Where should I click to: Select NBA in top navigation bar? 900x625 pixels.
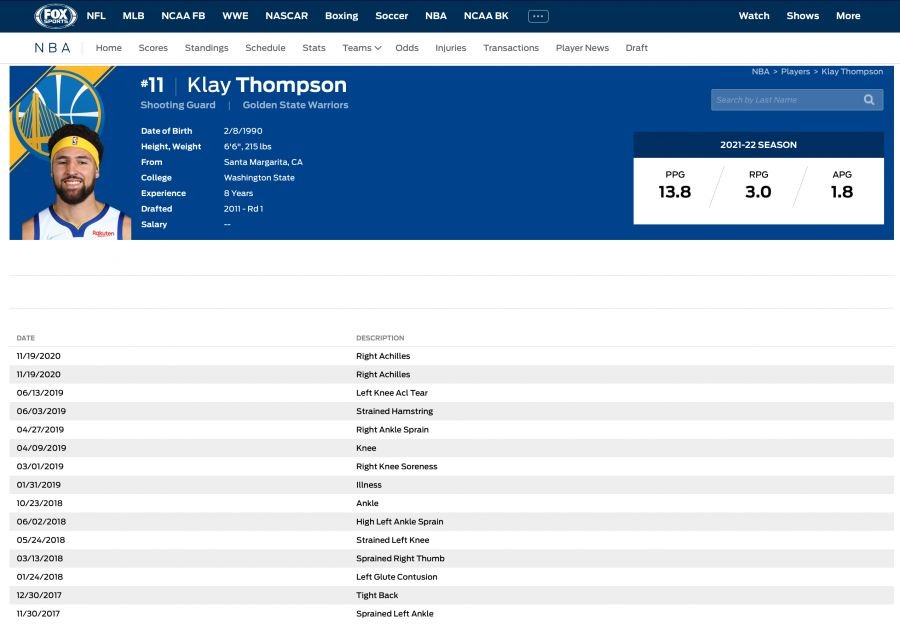tap(436, 16)
